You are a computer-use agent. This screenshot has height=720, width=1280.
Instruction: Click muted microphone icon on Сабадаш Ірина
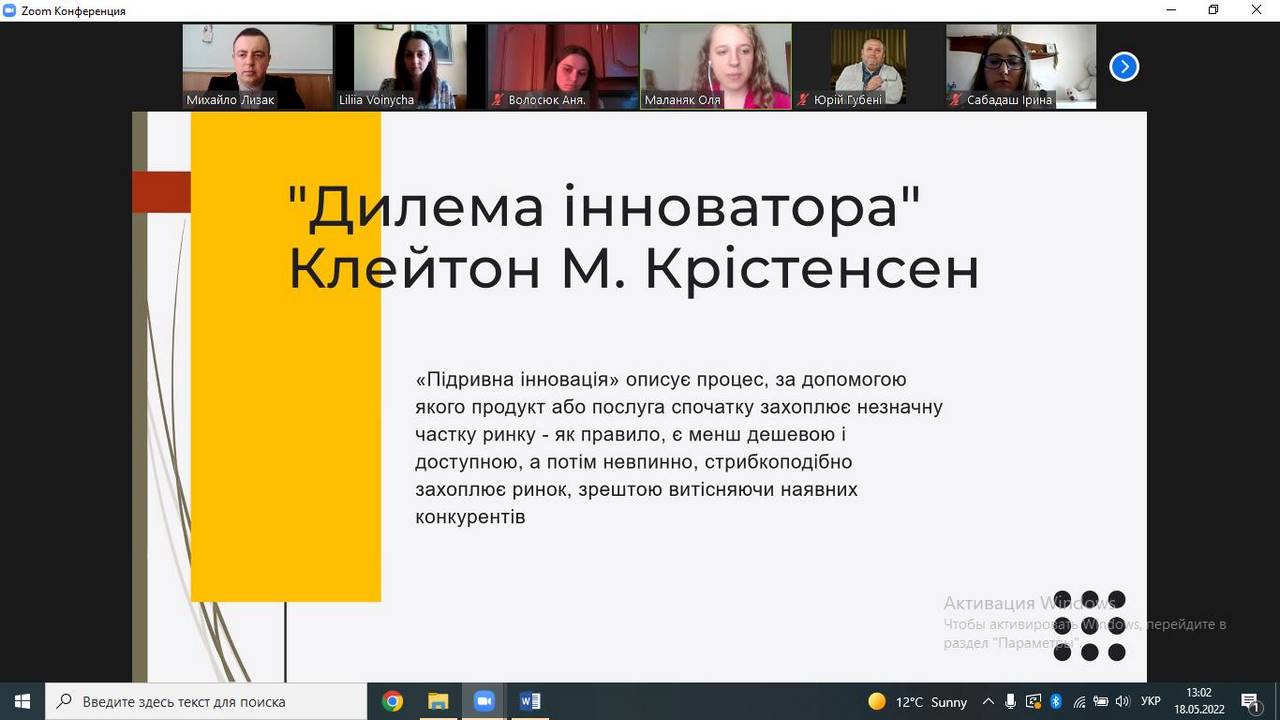point(956,100)
